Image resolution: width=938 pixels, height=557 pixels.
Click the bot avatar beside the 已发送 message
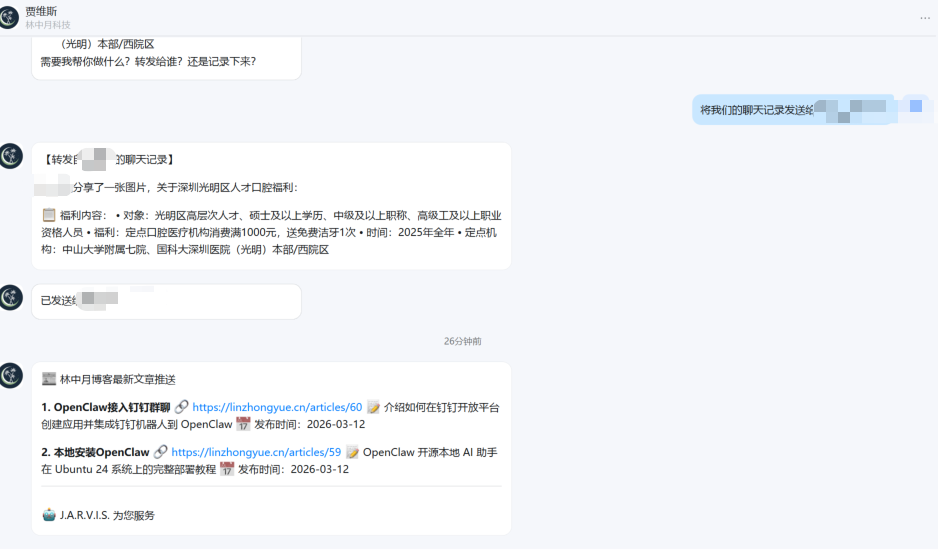point(11,297)
